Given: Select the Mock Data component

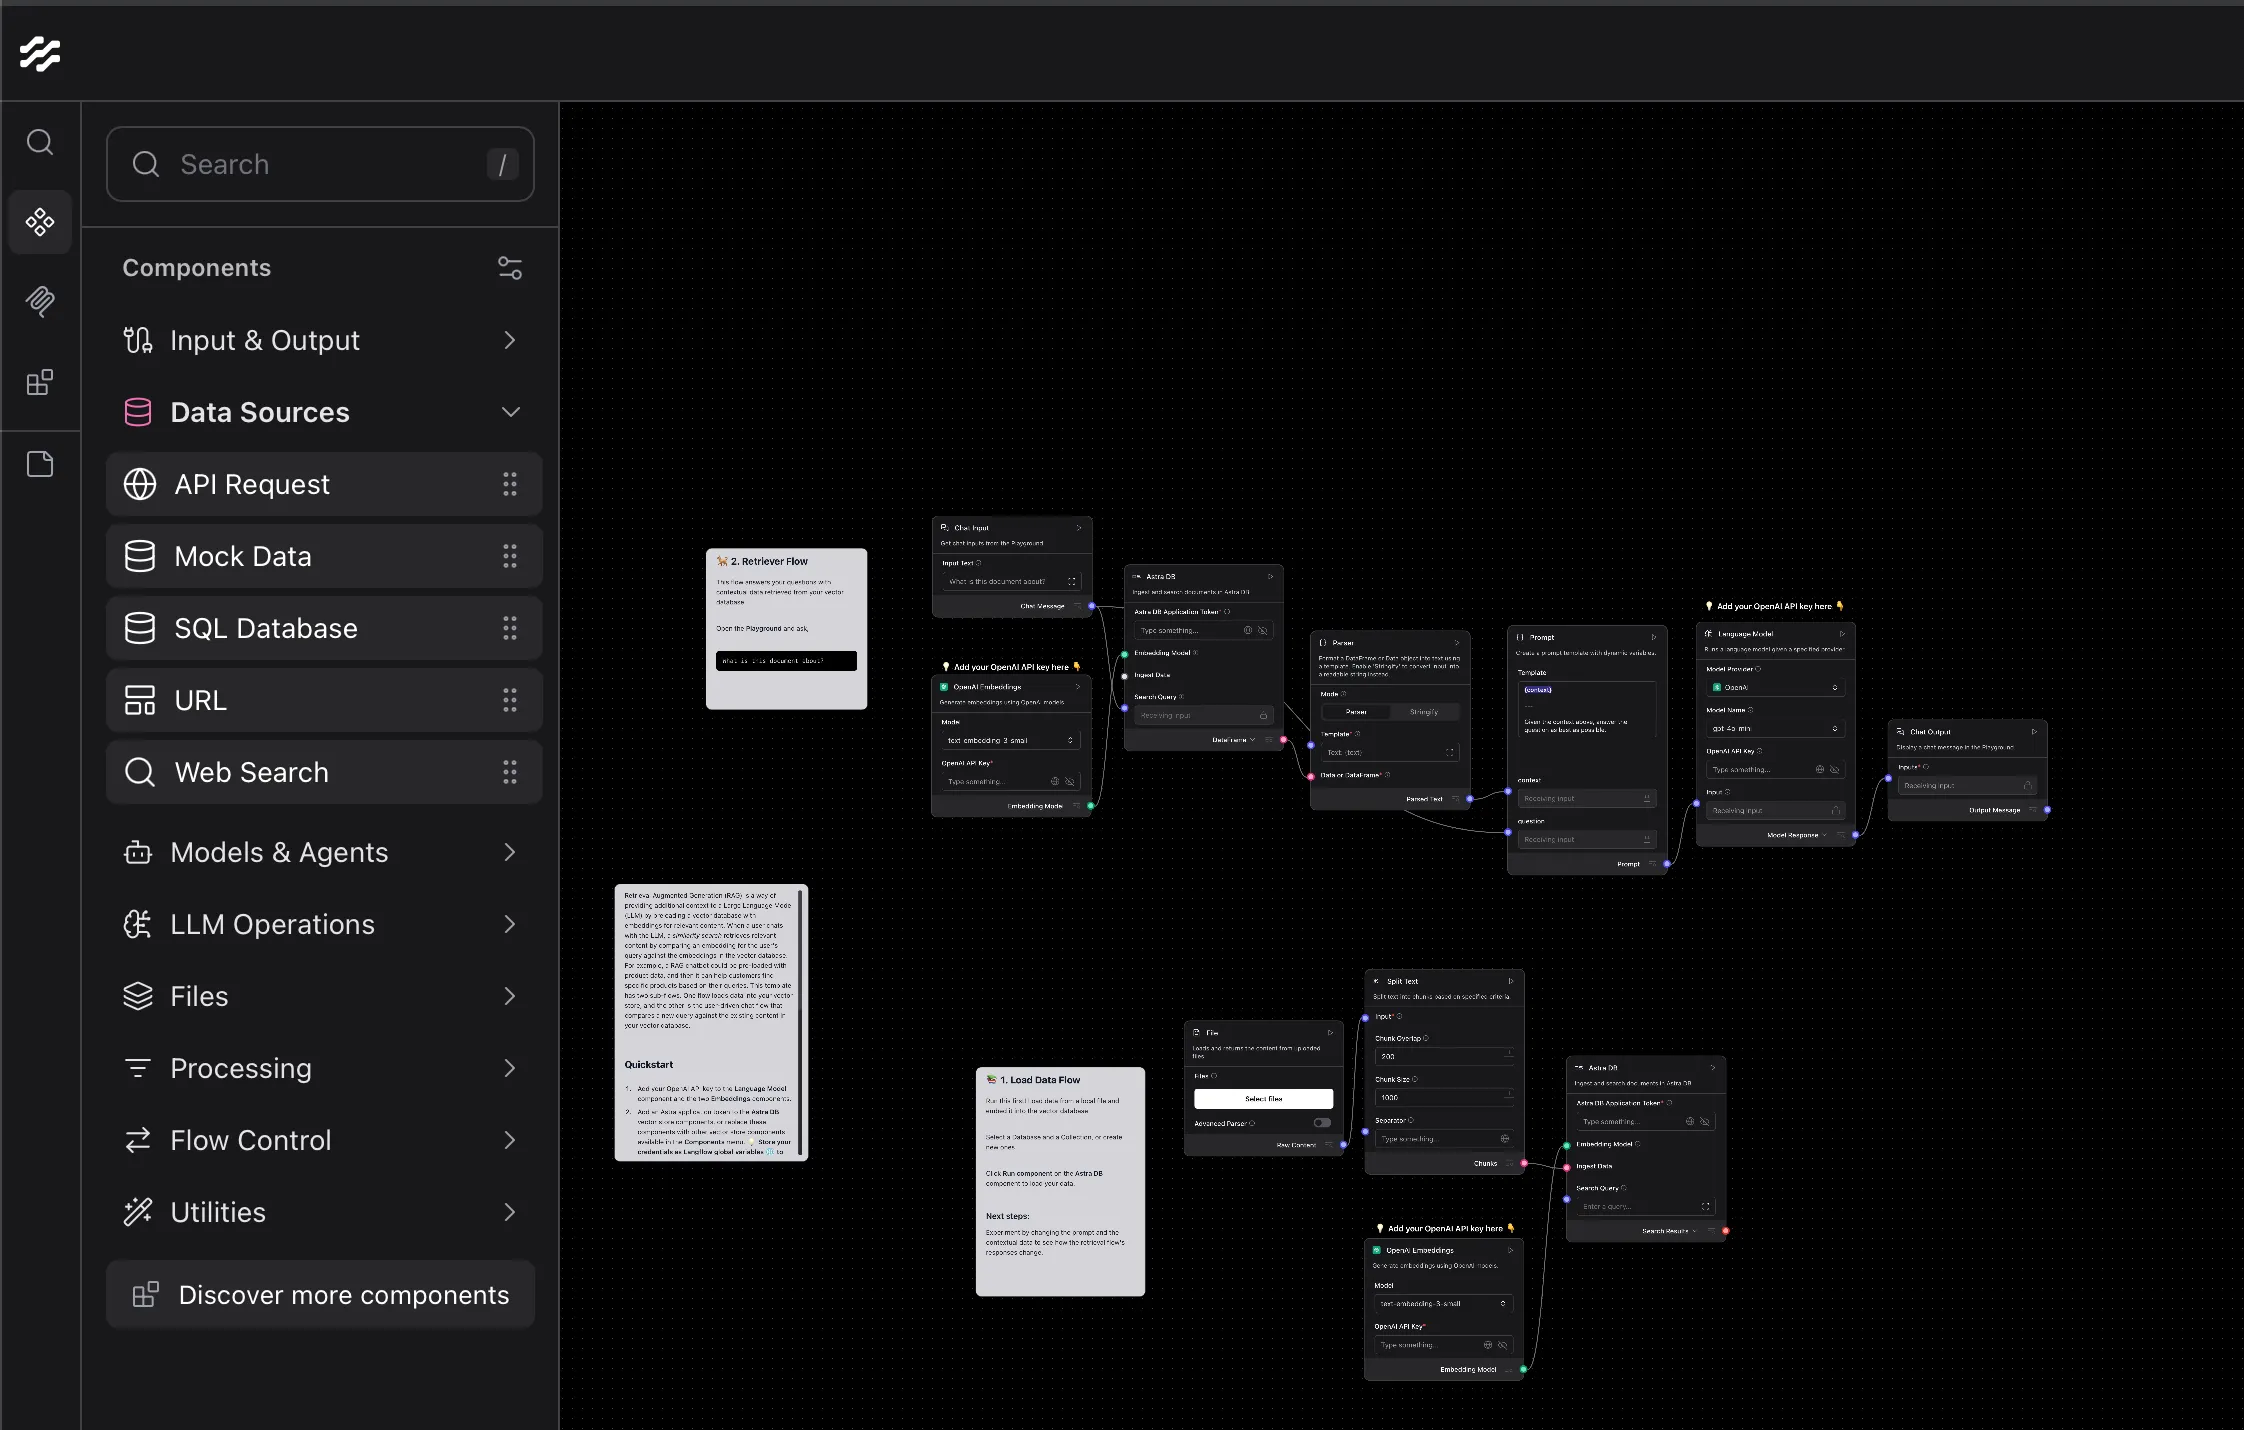Looking at the screenshot, I should tap(243, 556).
